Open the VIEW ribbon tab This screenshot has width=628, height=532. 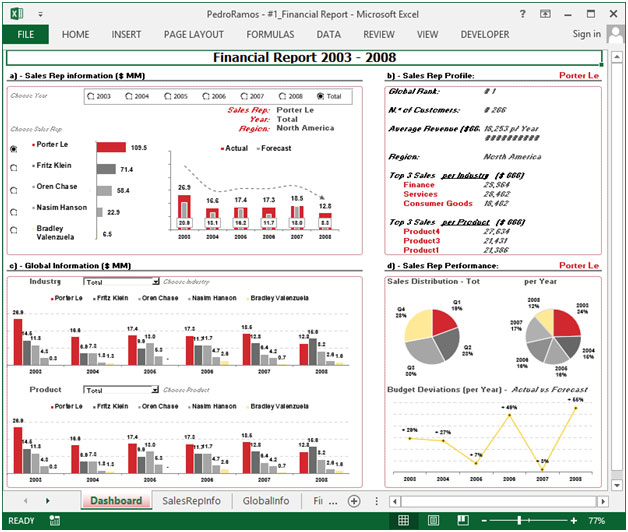[427, 34]
